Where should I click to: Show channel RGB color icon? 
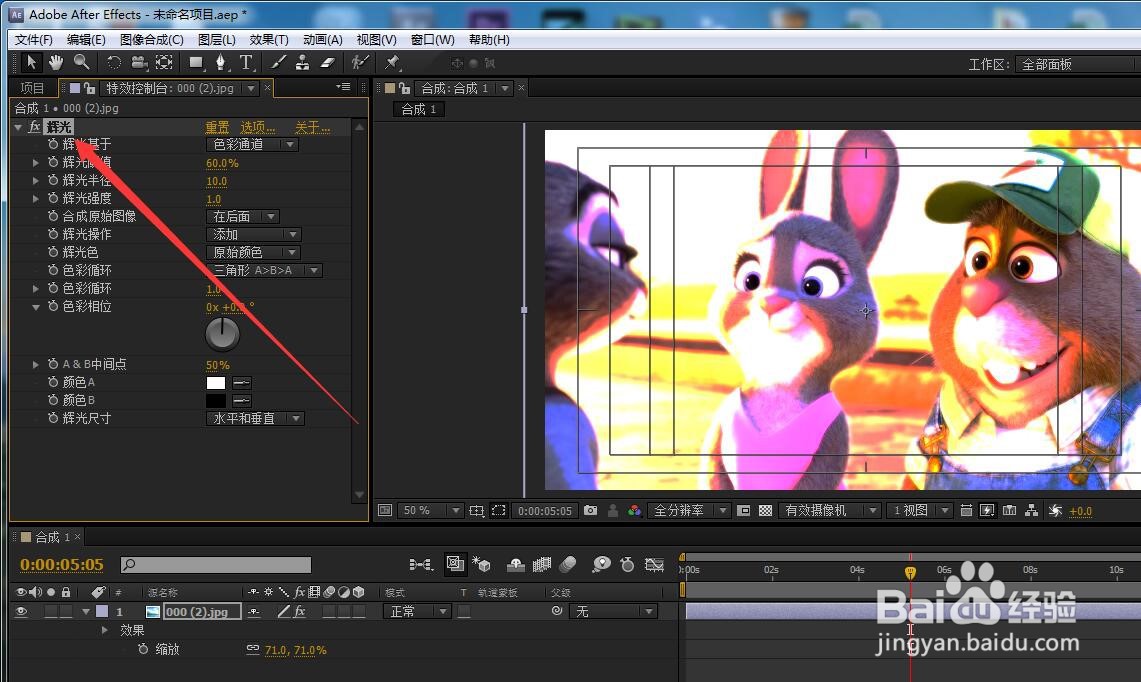[x=635, y=511]
